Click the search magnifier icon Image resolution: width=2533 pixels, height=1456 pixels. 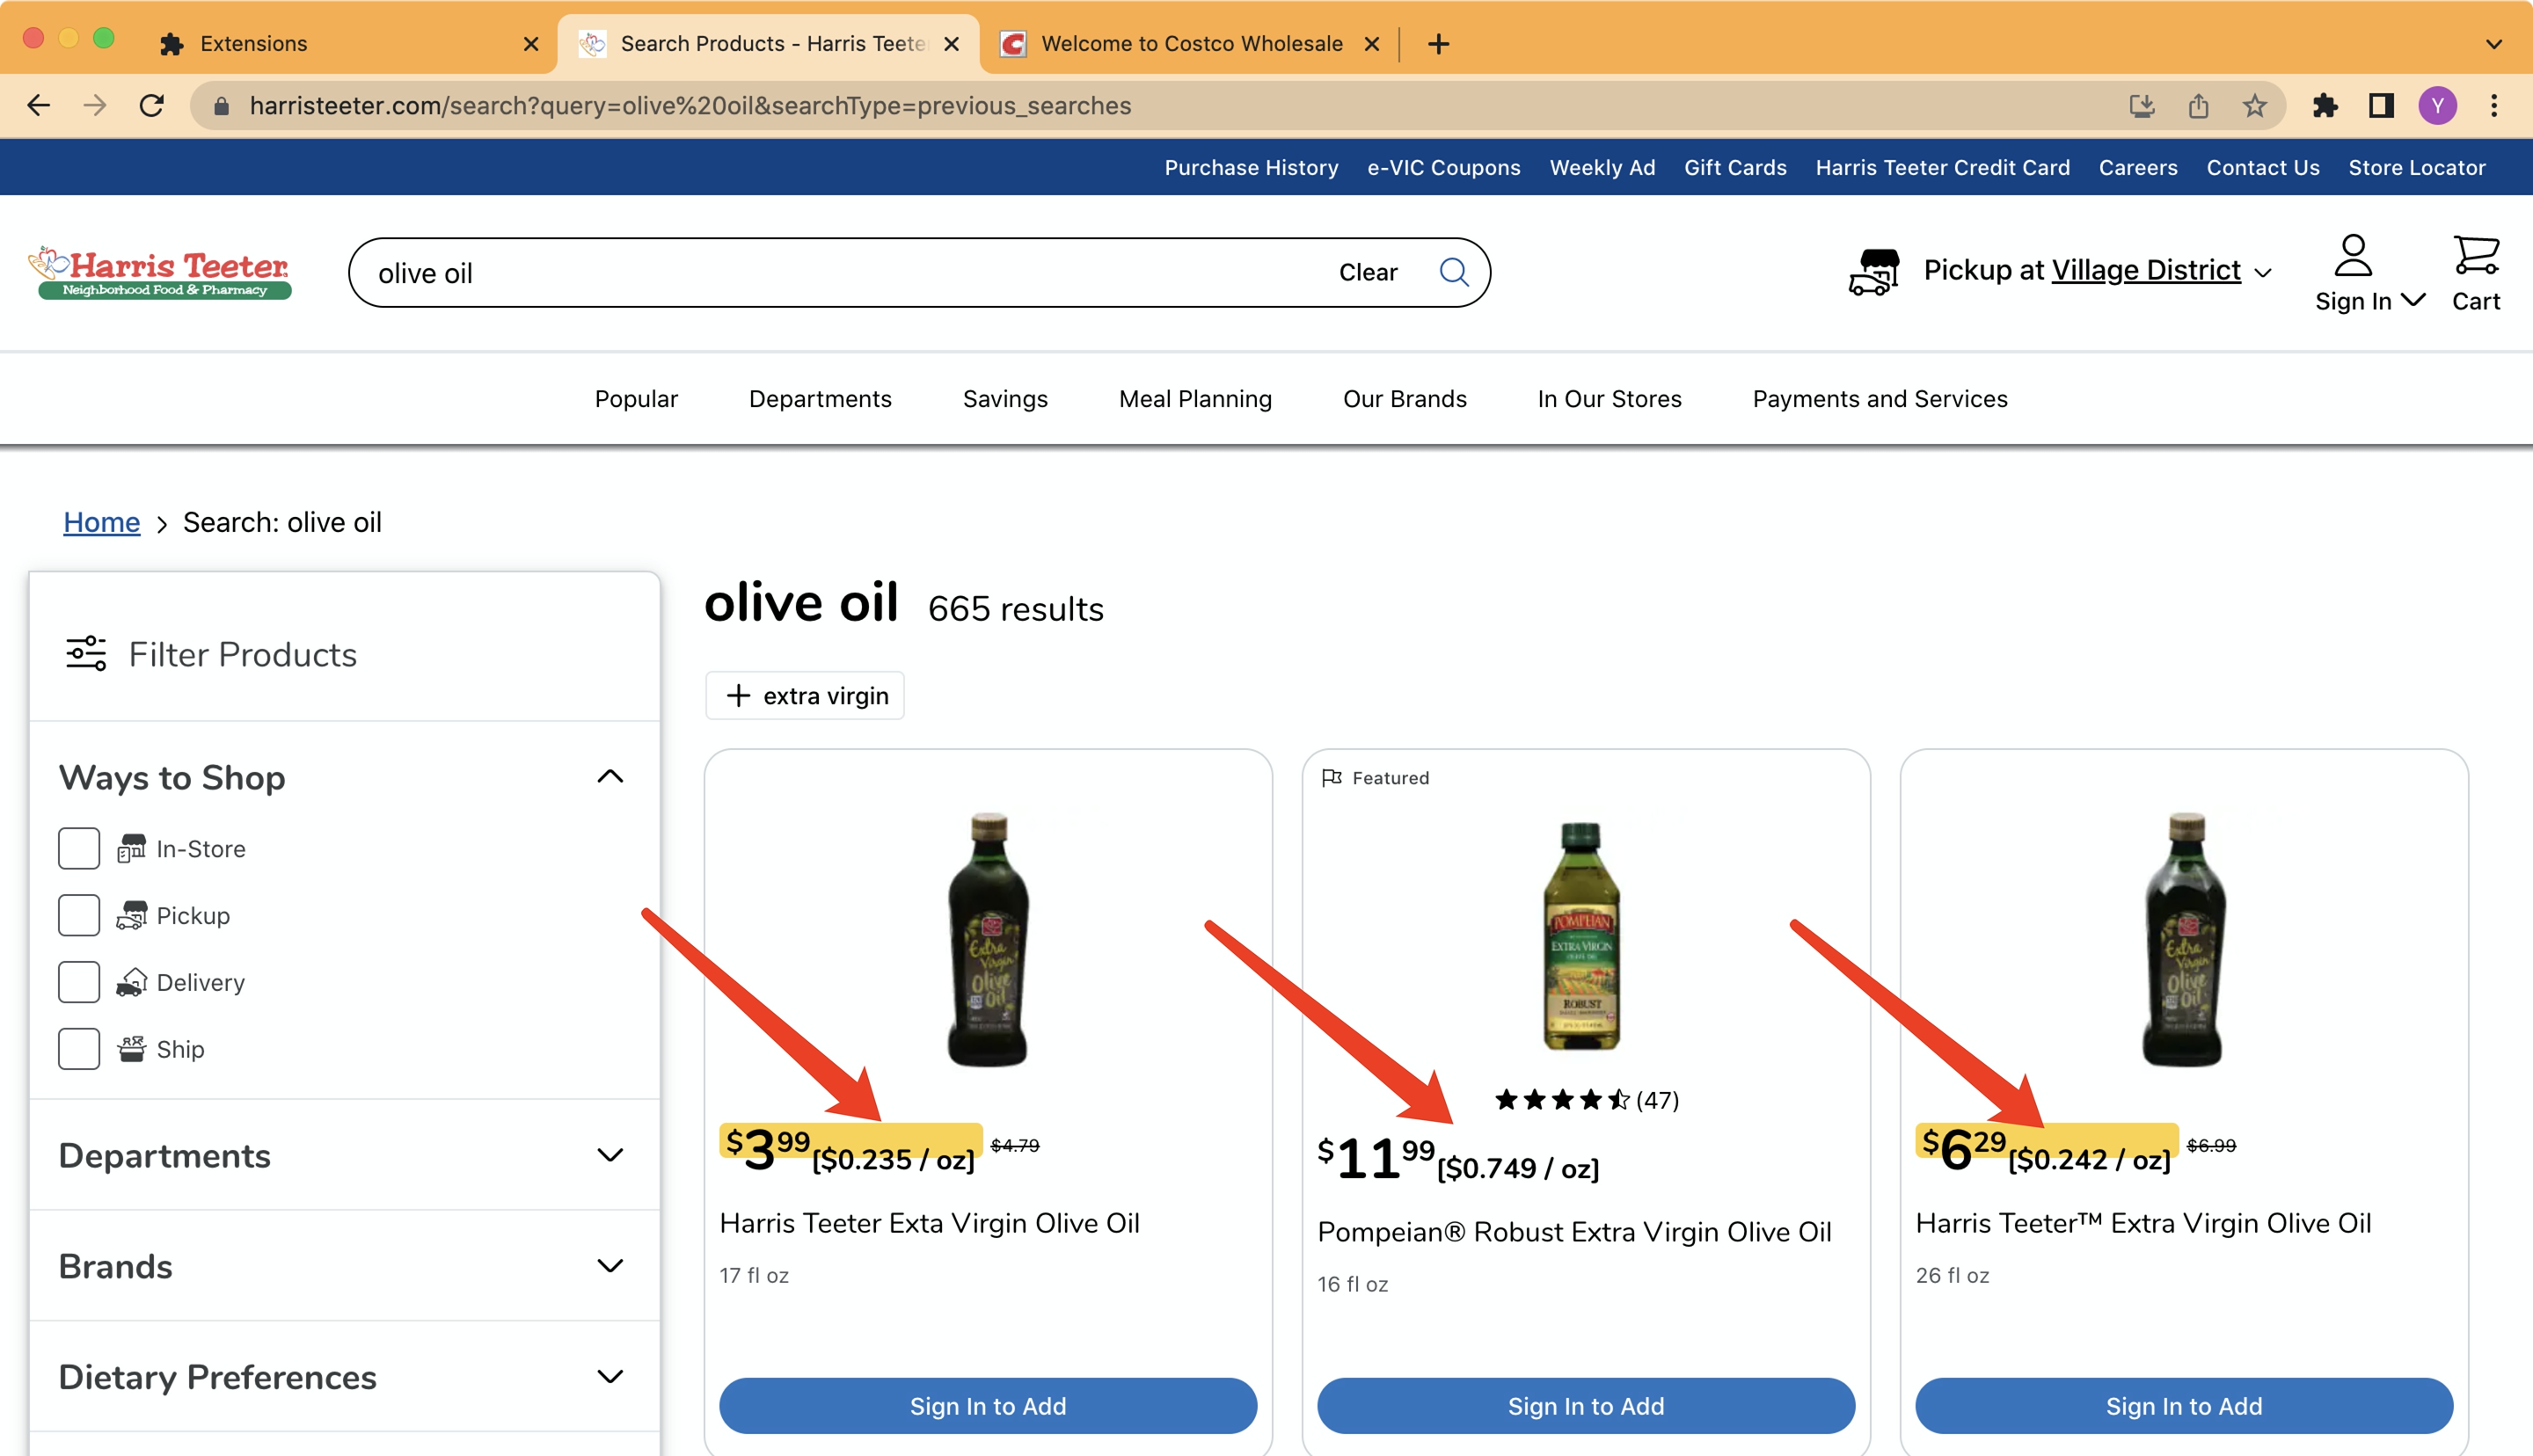(x=1453, y=272)
